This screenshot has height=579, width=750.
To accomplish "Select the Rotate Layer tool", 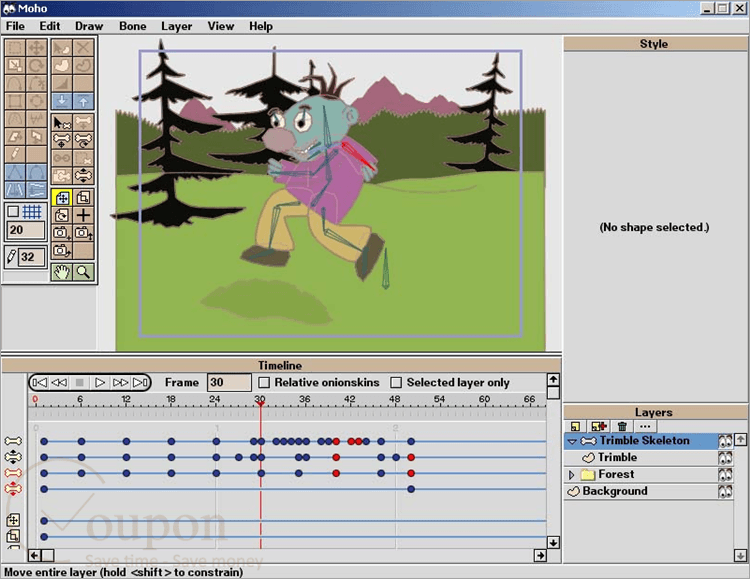I will click(62, 215).
